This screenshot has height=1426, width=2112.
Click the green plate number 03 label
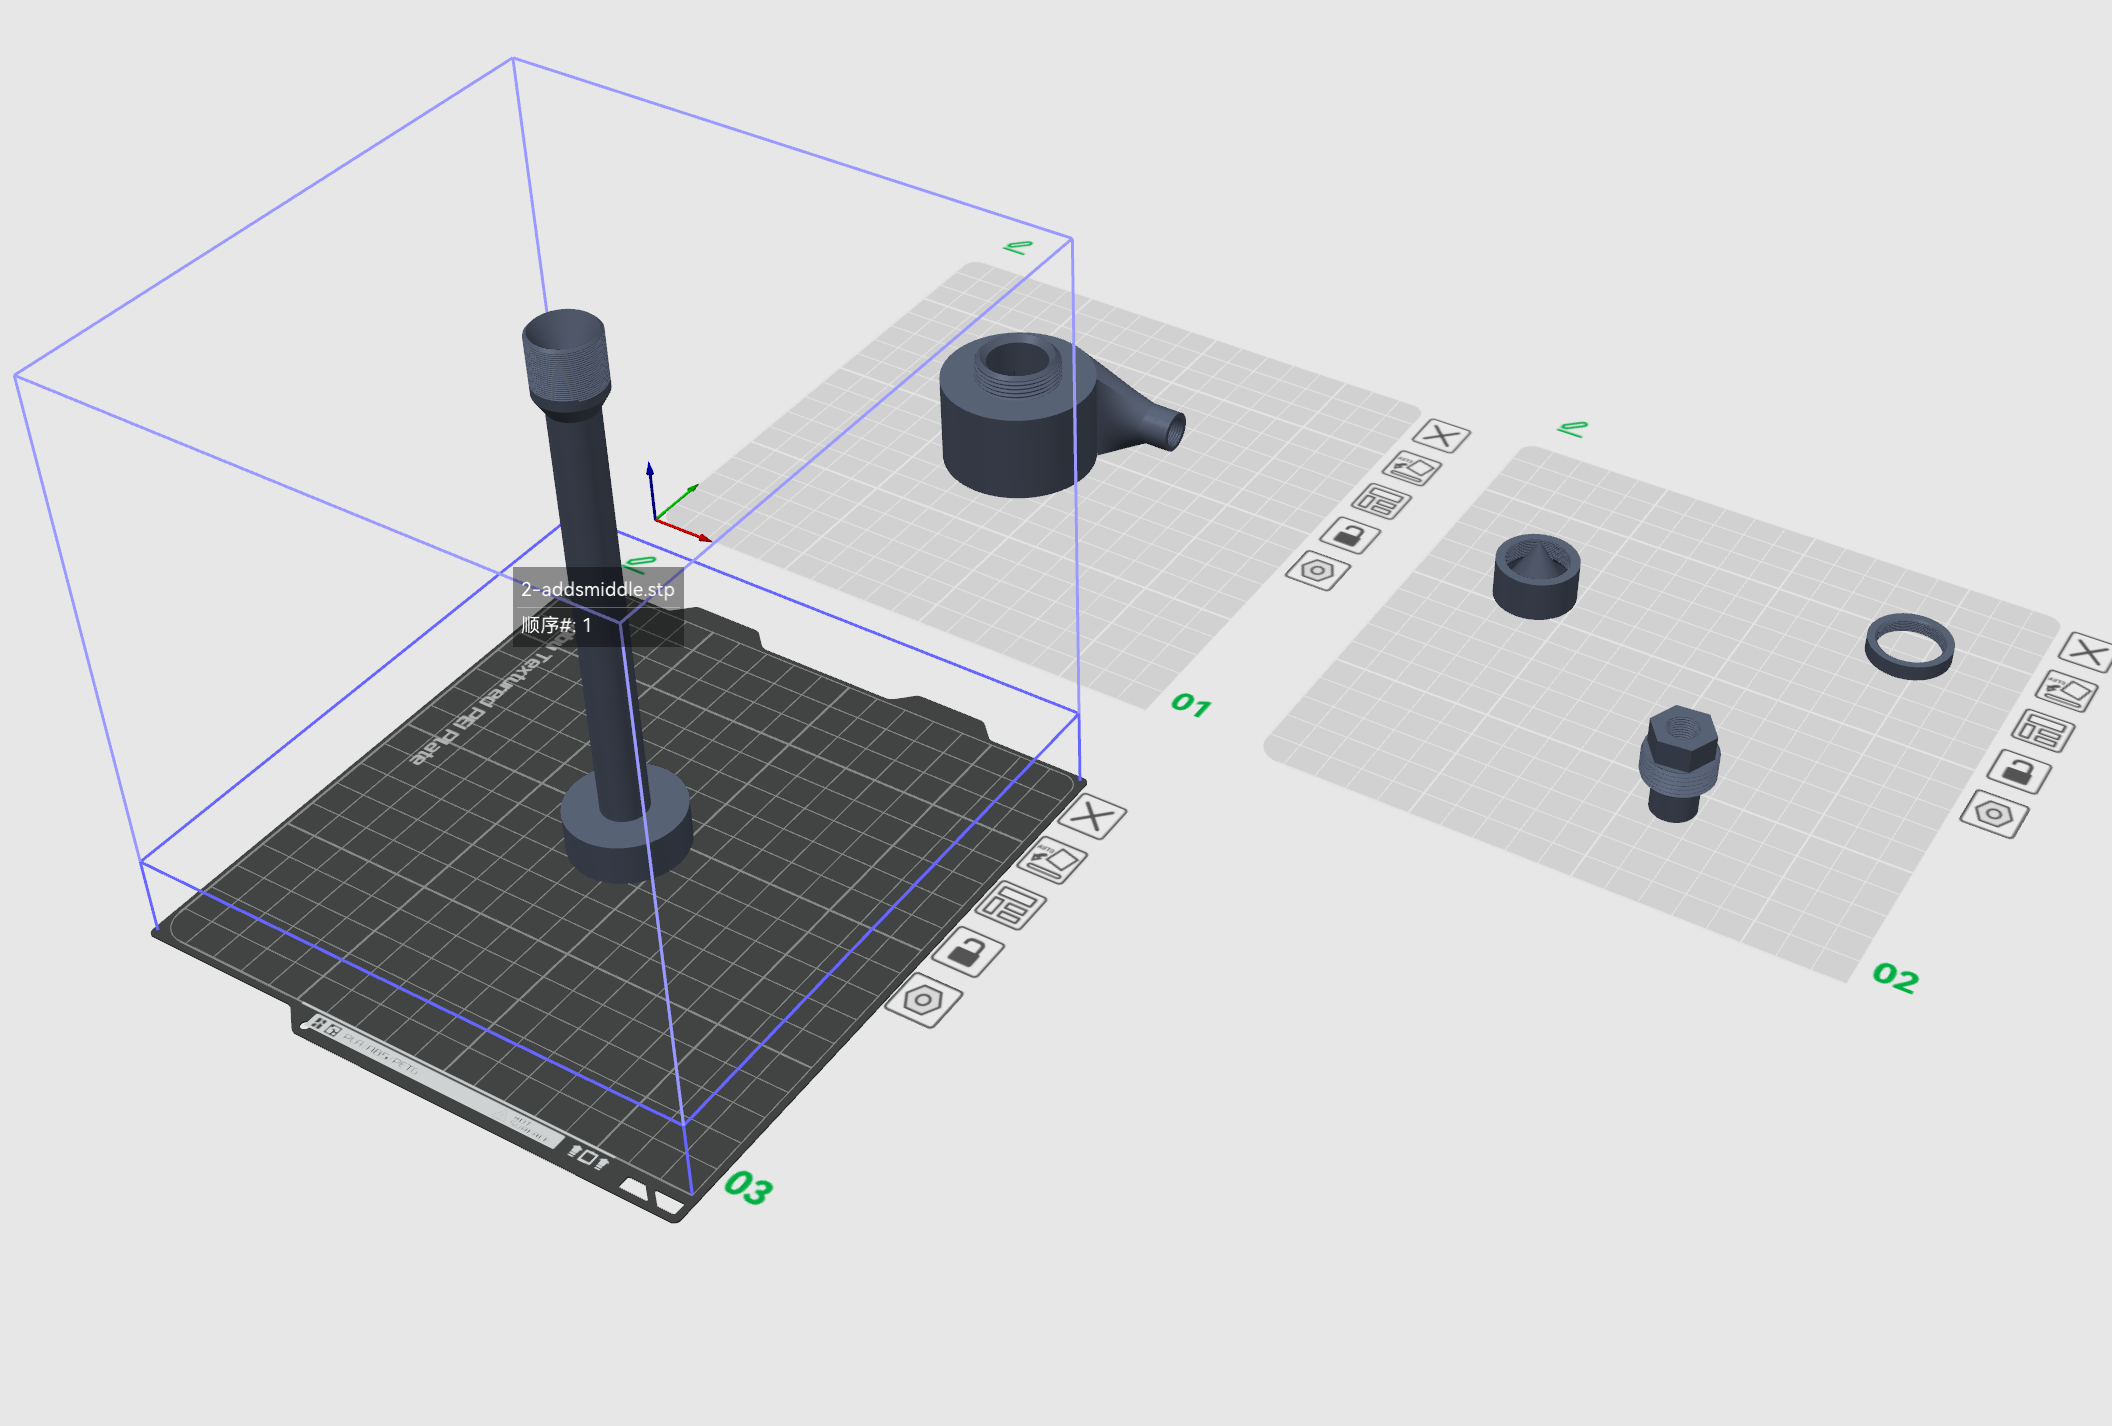pyautogui.click(x=749, y=1187)
